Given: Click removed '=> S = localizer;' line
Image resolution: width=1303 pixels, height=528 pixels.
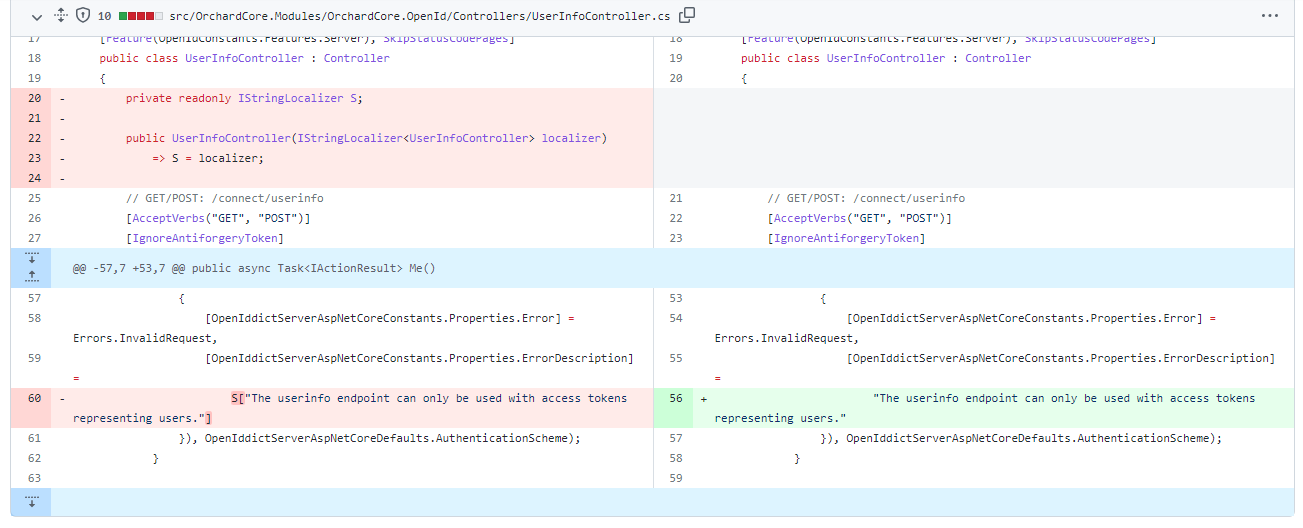Looking at the screenshot, I should tap(207, 158).
